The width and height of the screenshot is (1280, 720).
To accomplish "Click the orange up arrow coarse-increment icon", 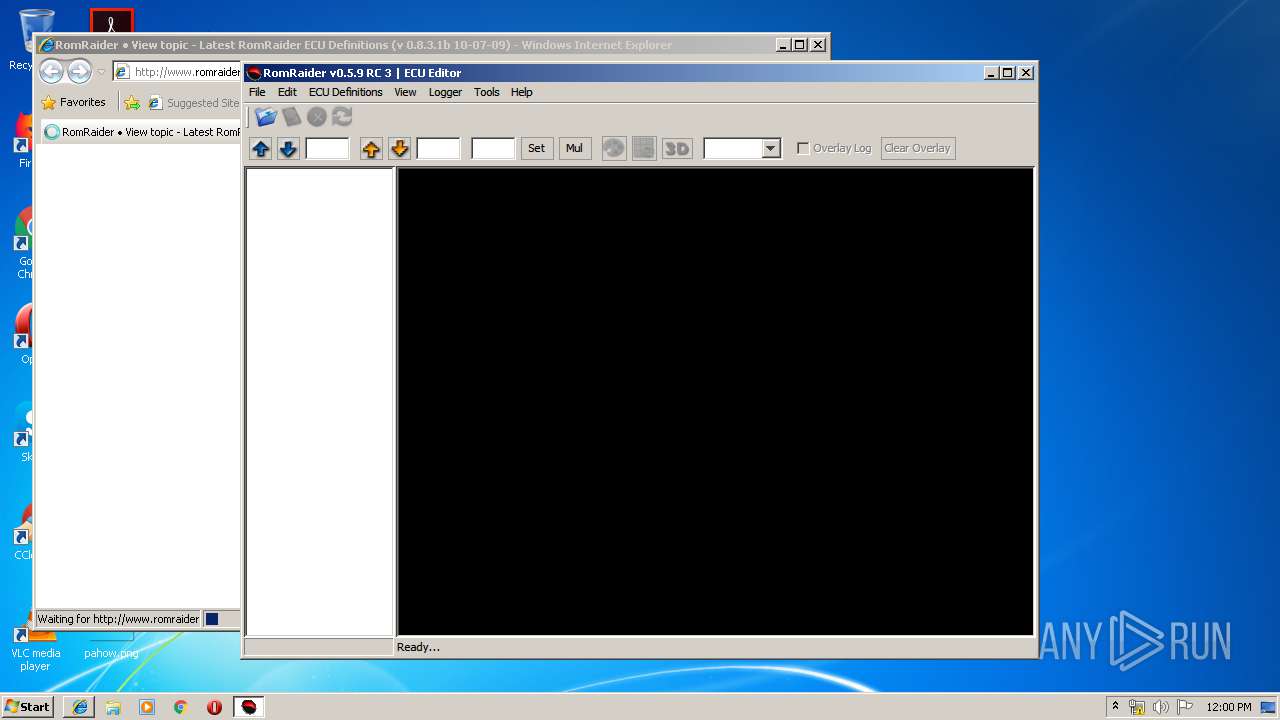I will coord(371,148).
